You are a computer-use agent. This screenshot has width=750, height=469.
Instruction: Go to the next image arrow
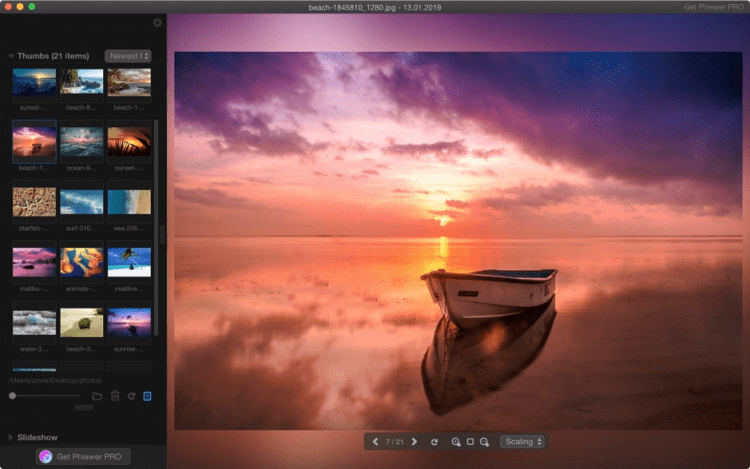click(414, 441)
